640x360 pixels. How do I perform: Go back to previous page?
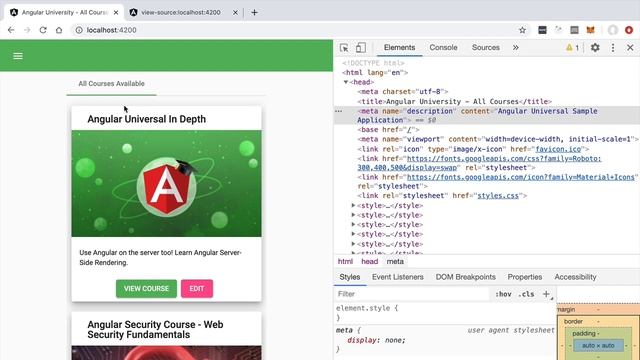click(x=11, y=30)
